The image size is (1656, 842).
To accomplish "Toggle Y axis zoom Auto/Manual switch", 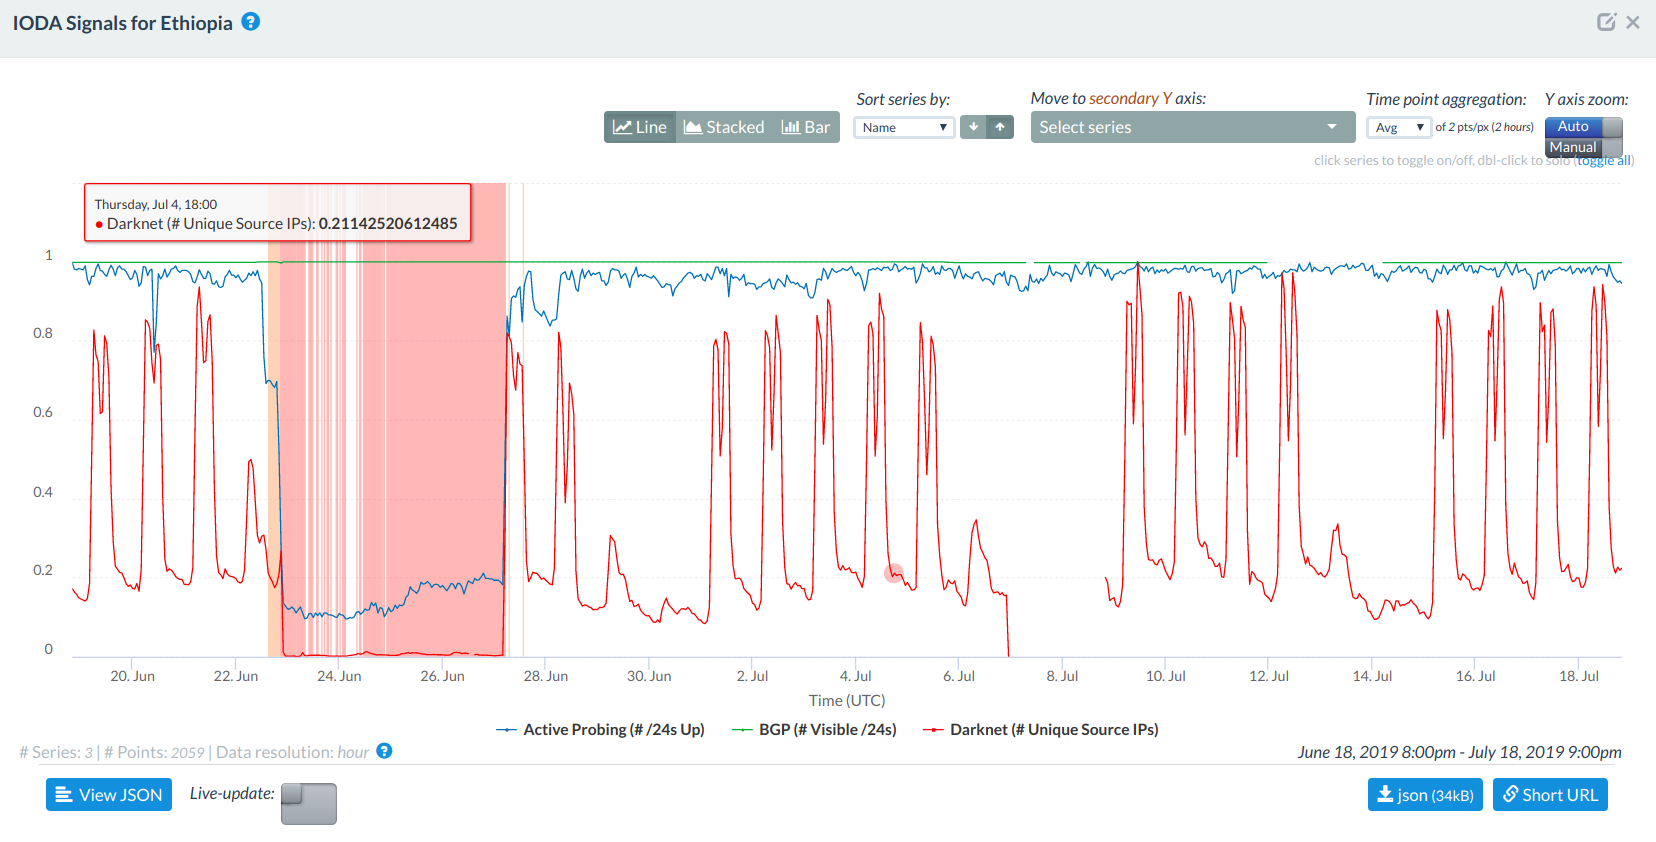I will (x=1583, y=137).
